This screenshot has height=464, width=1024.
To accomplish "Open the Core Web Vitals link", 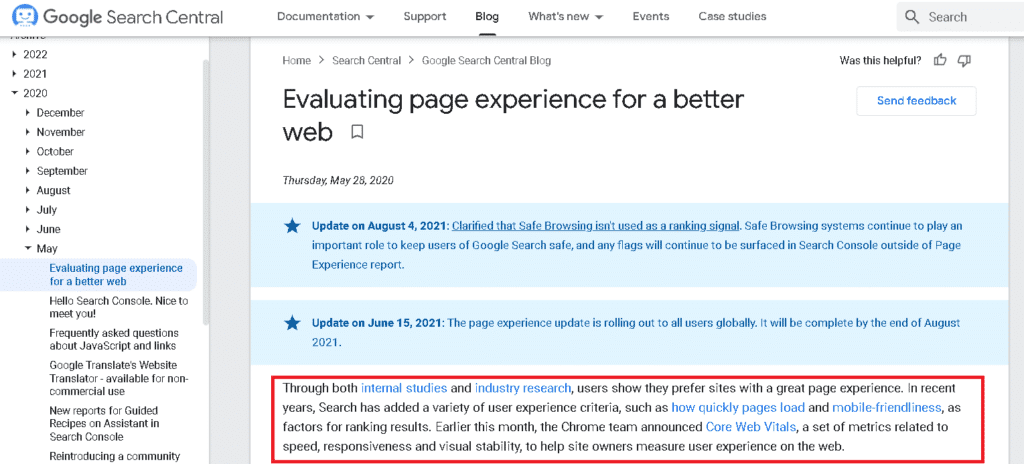I will coord(751,427).
